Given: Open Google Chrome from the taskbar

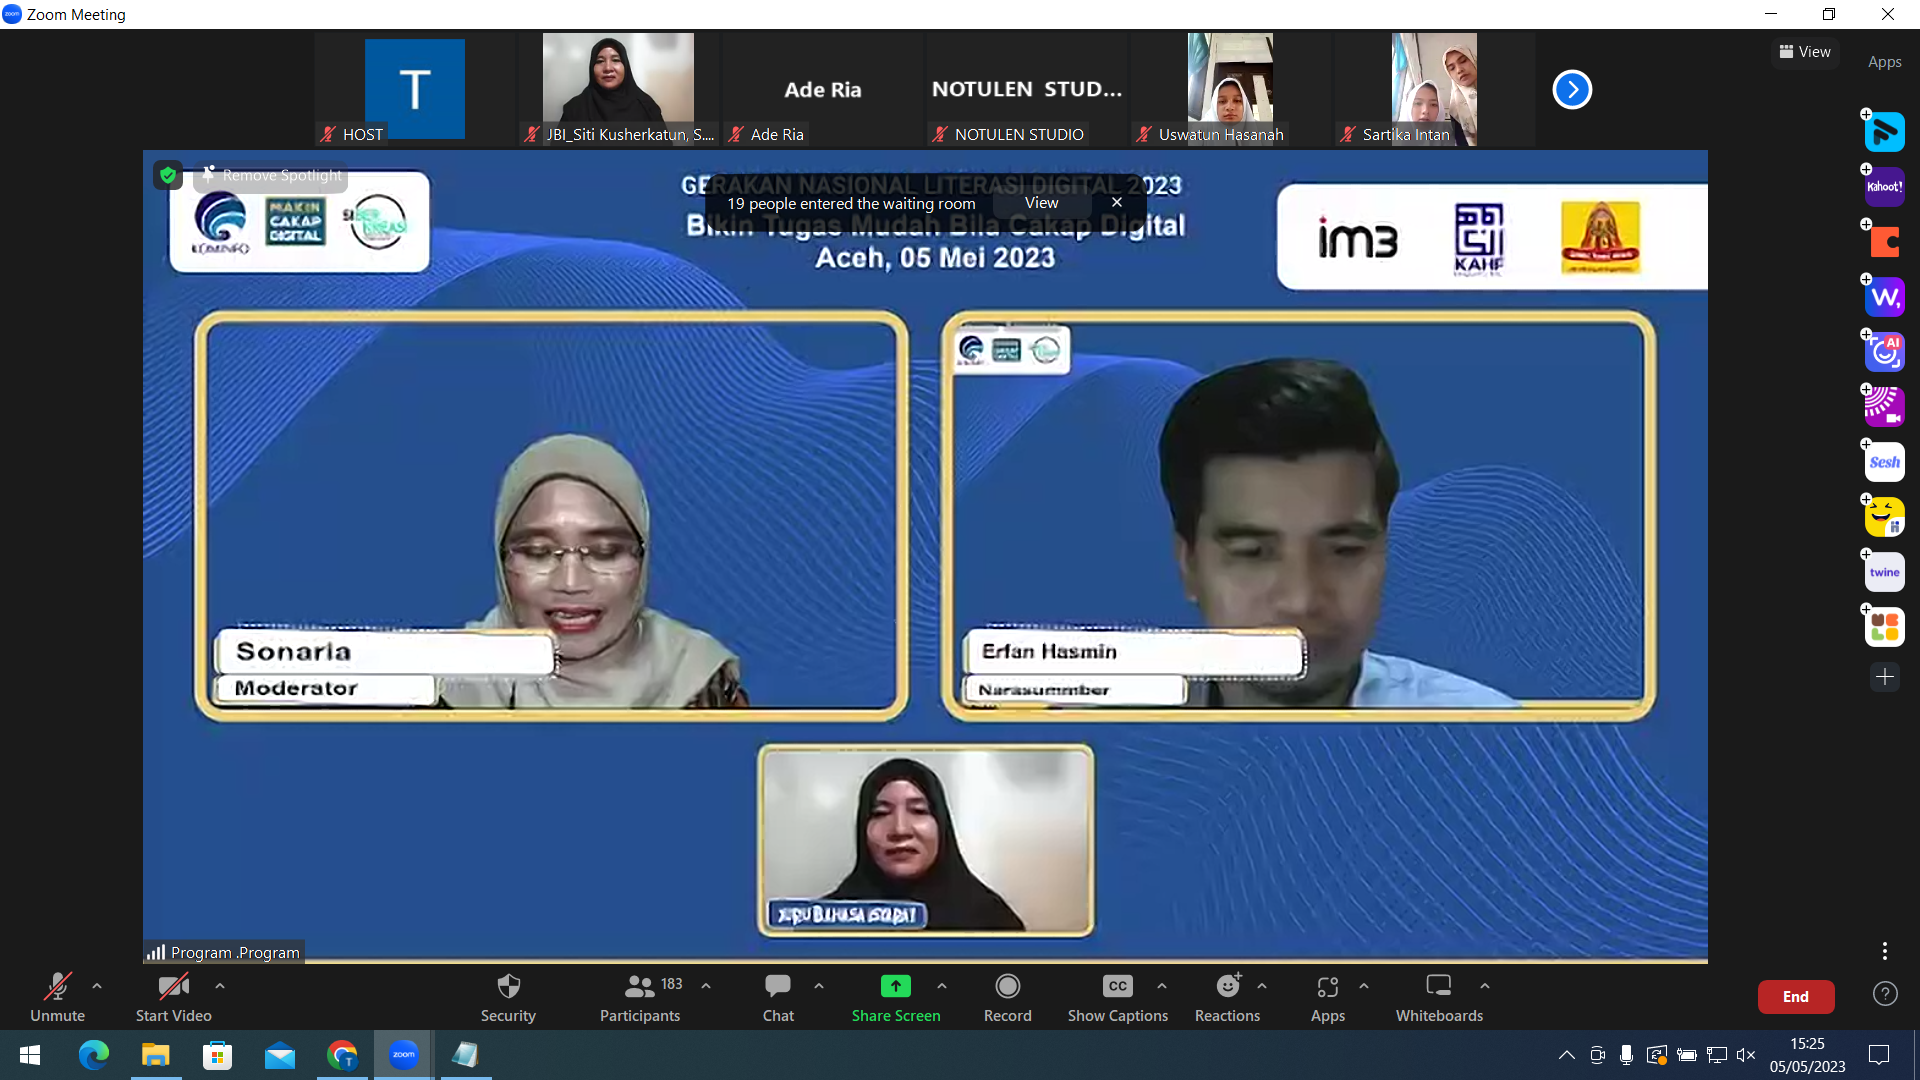Looking at the screenshot, I should 342,1055.
